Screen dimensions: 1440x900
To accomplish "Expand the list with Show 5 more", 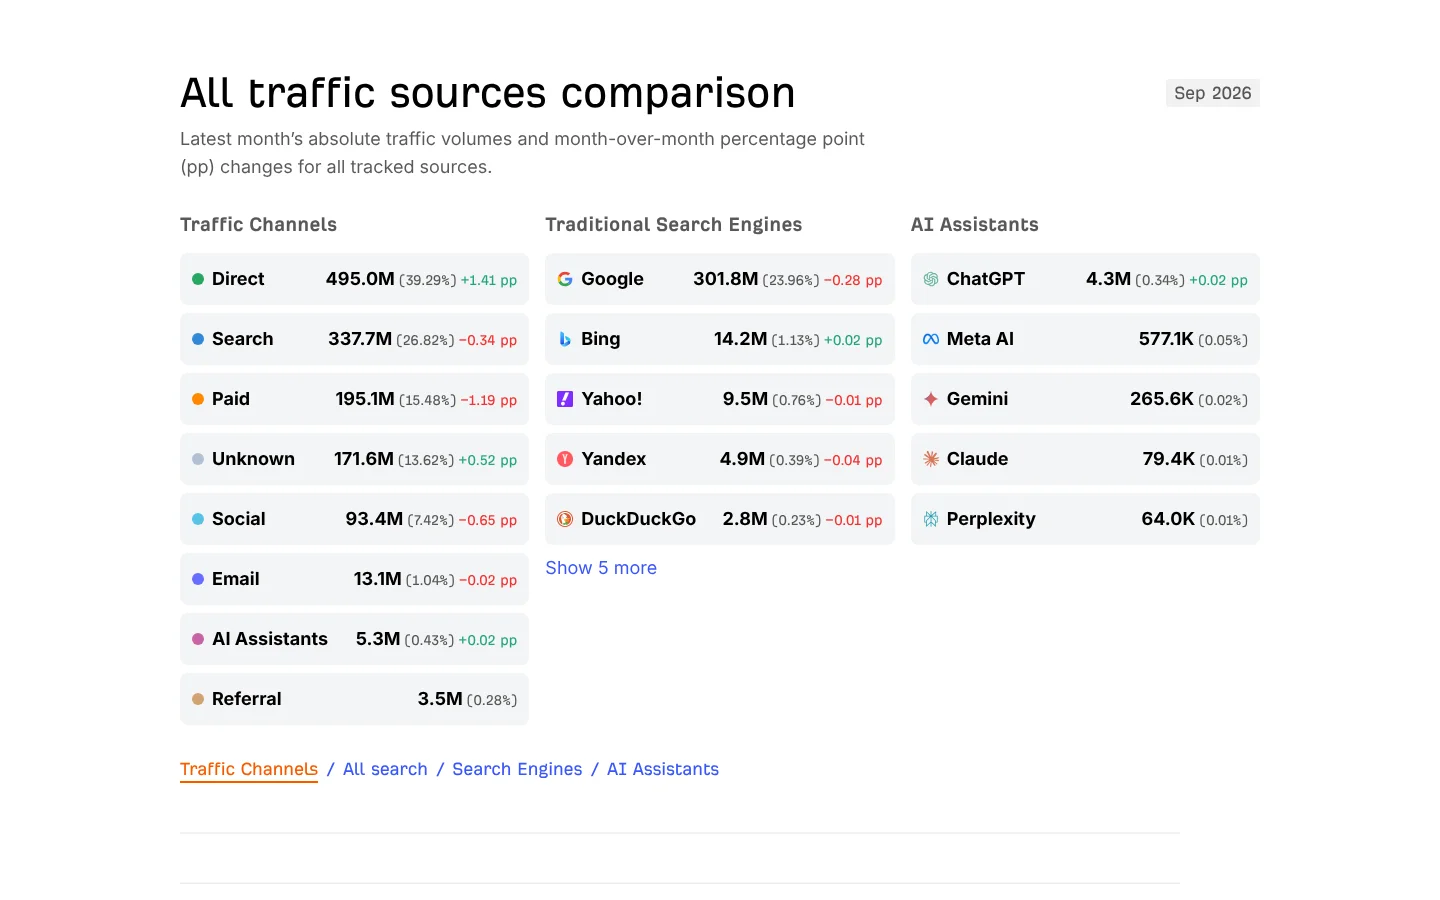I will pyautogui.click(x=601, y=568).
